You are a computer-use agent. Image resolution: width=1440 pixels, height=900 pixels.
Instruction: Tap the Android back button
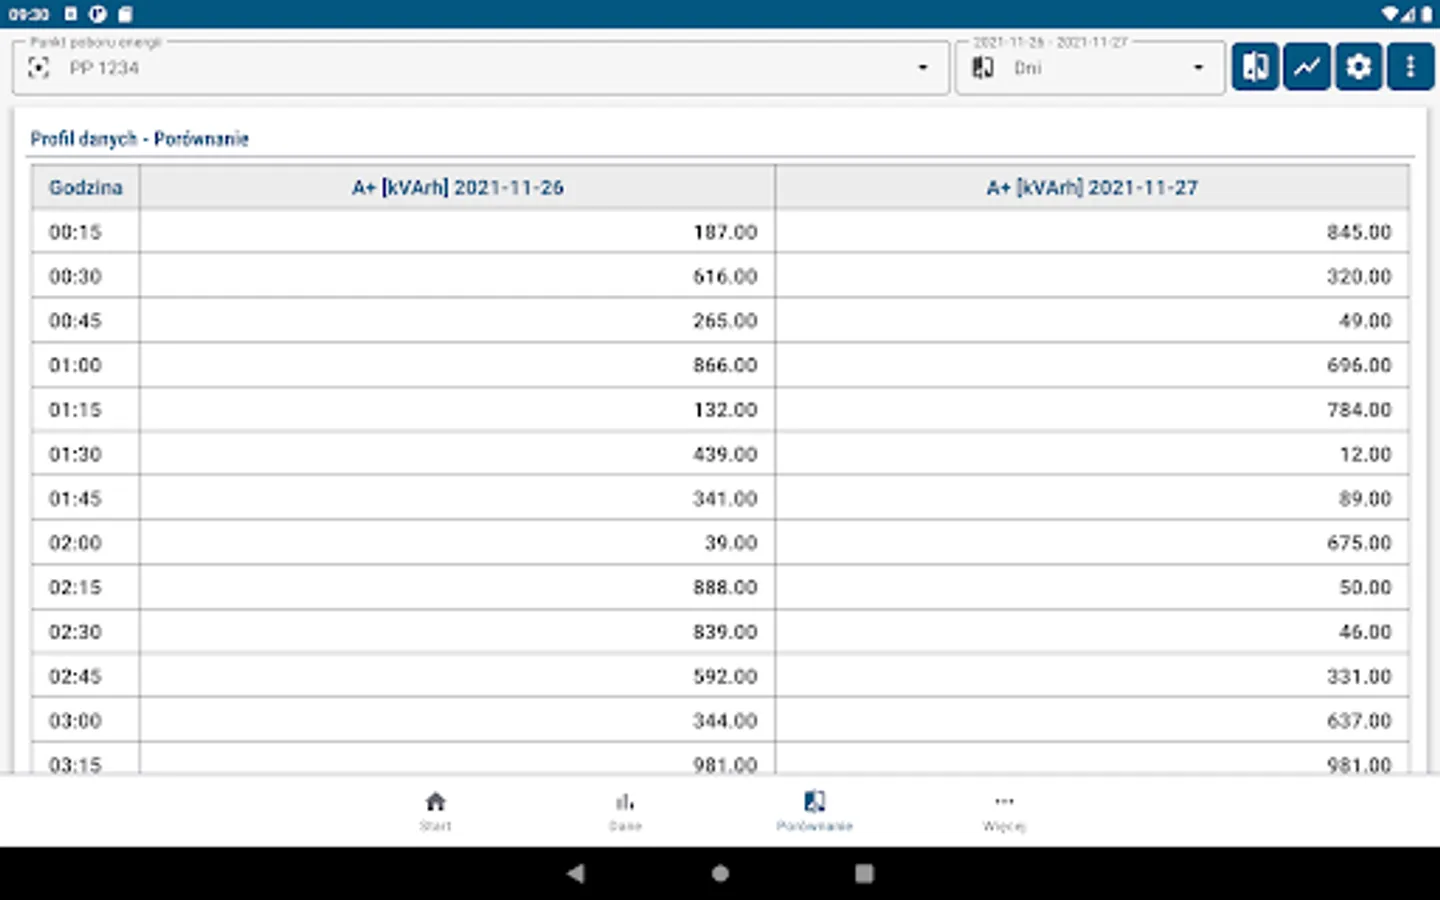[576, 873]
